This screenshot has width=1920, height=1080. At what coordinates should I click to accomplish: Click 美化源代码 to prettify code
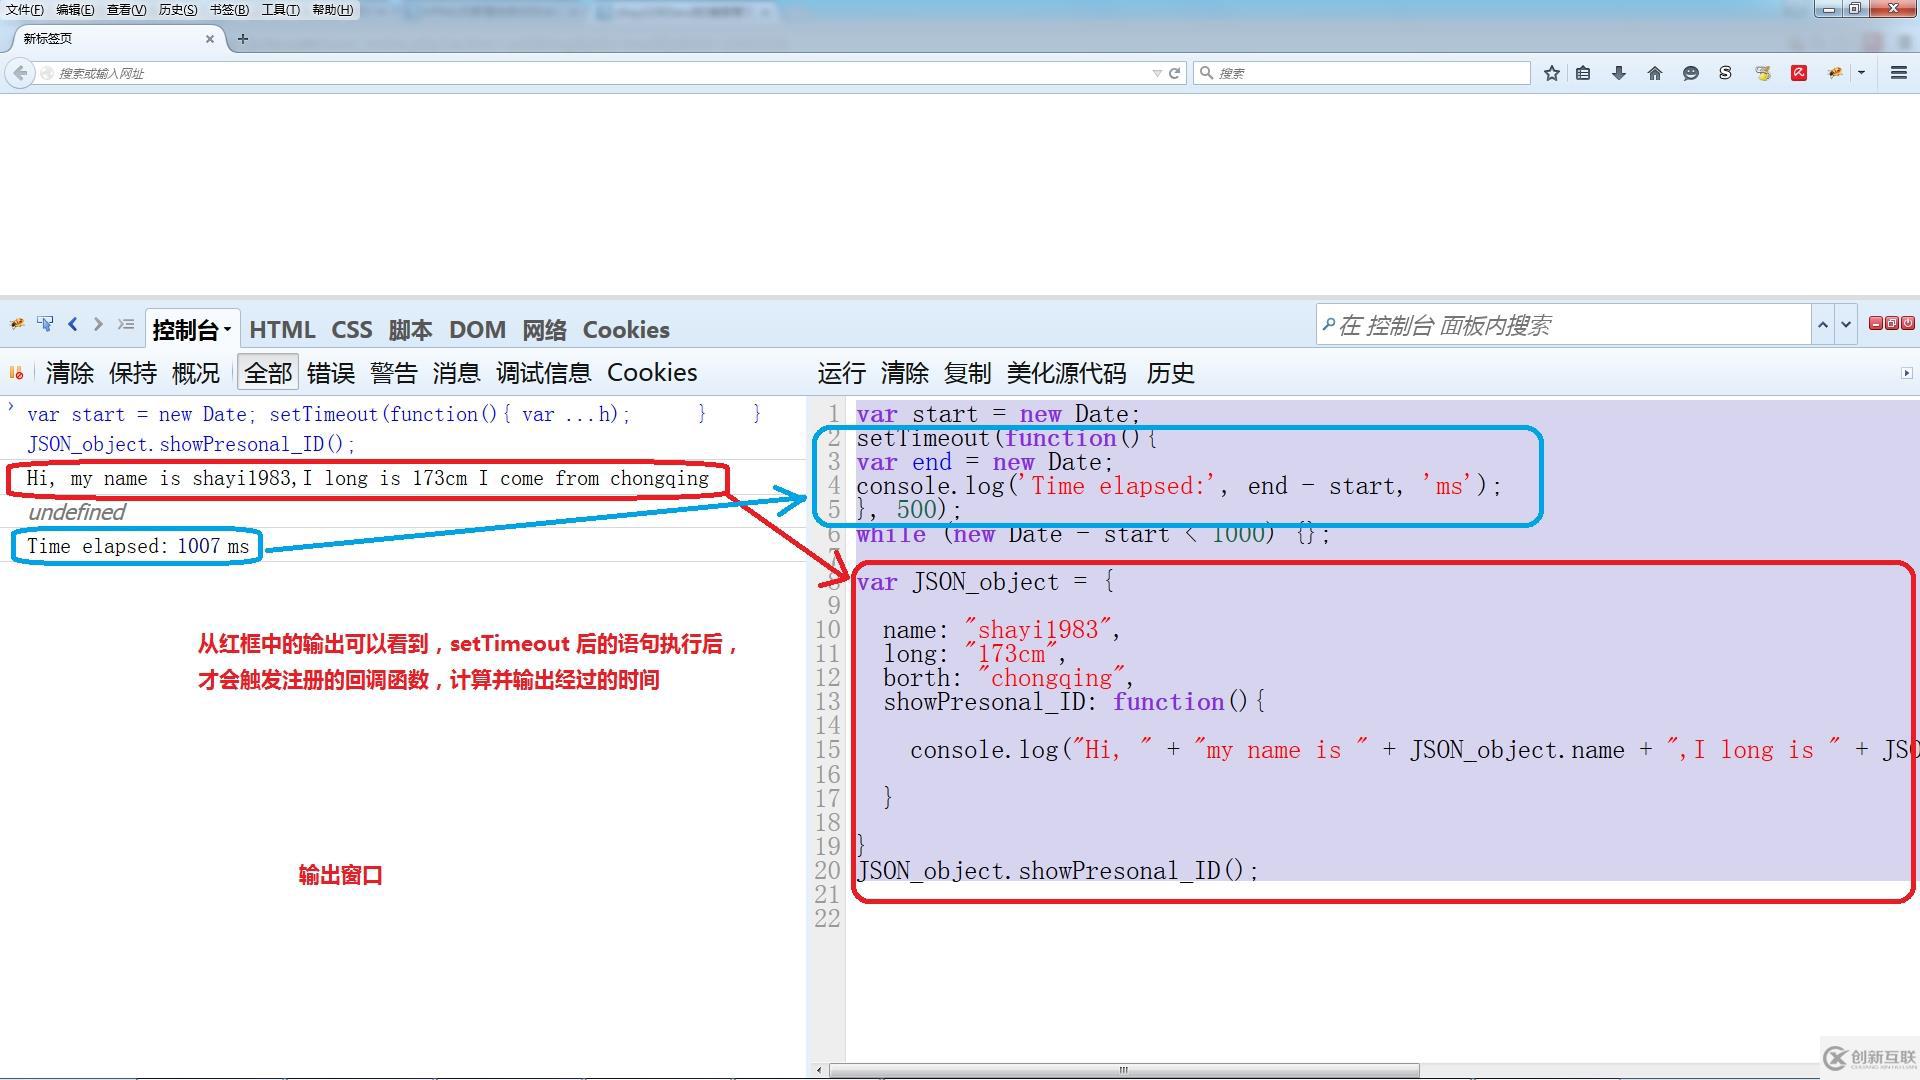coord(1067,373)
